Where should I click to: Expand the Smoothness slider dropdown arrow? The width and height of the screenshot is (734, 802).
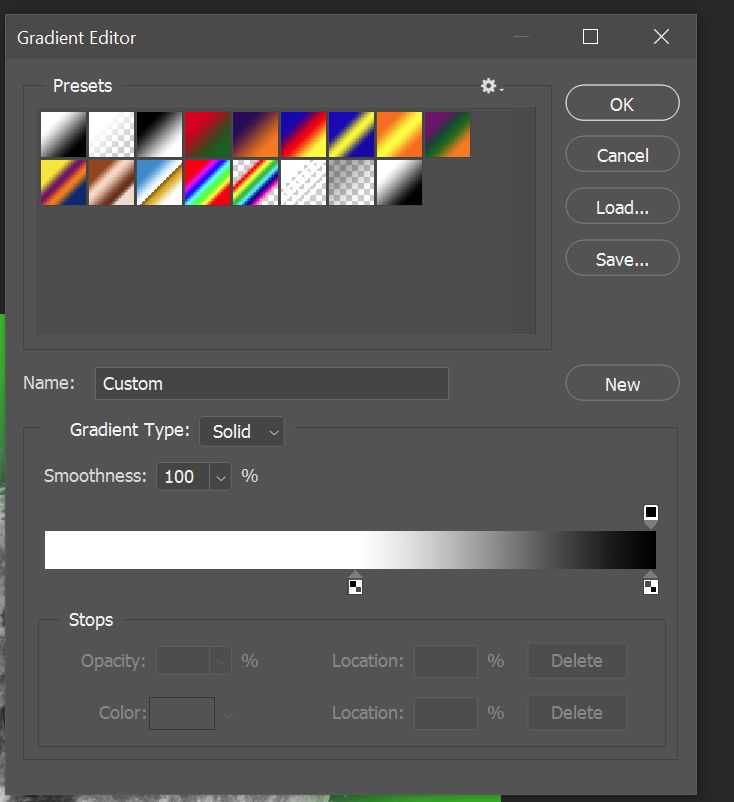point(220,477)
